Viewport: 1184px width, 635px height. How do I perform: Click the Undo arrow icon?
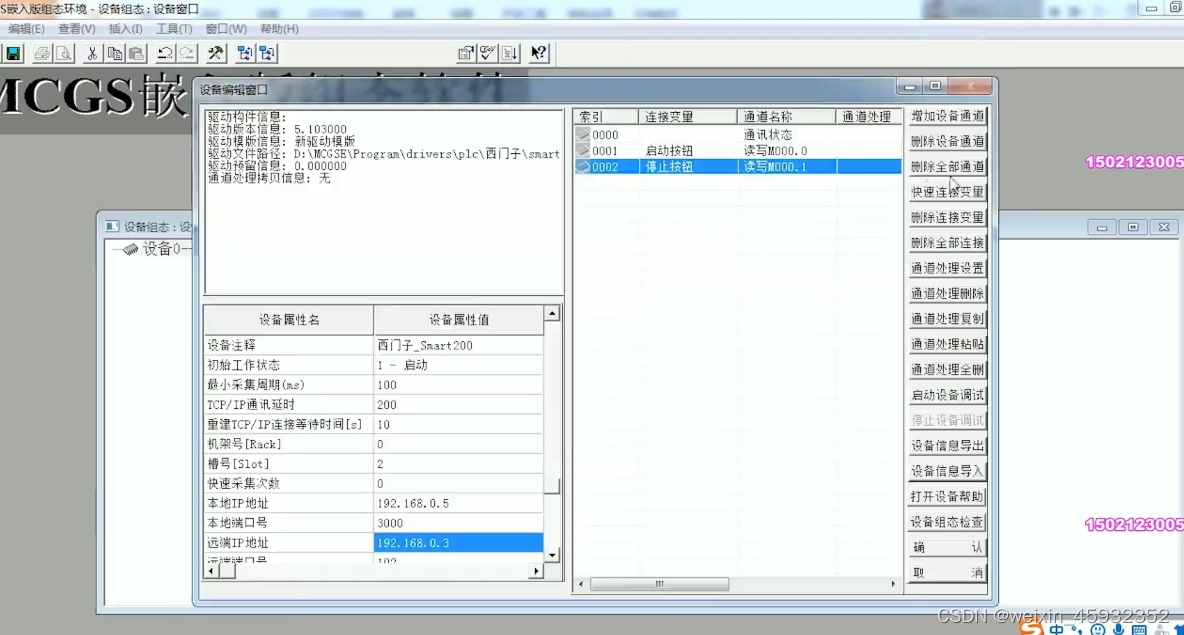point(165,53)
